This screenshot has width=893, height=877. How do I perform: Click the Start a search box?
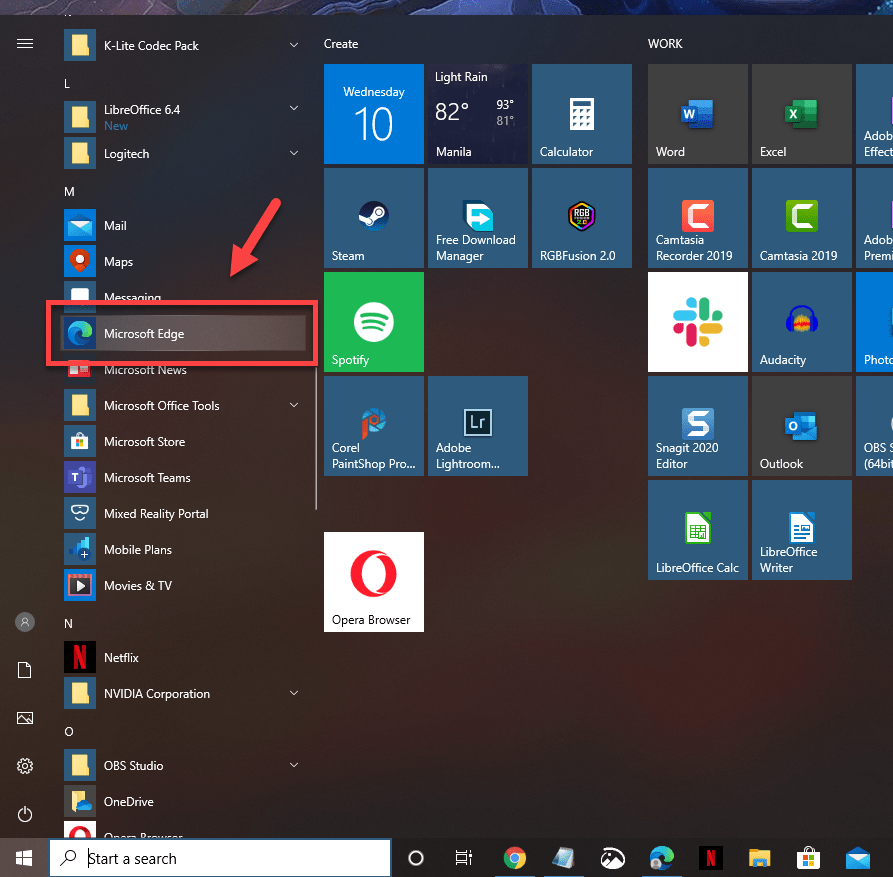(x=220, y=858)
